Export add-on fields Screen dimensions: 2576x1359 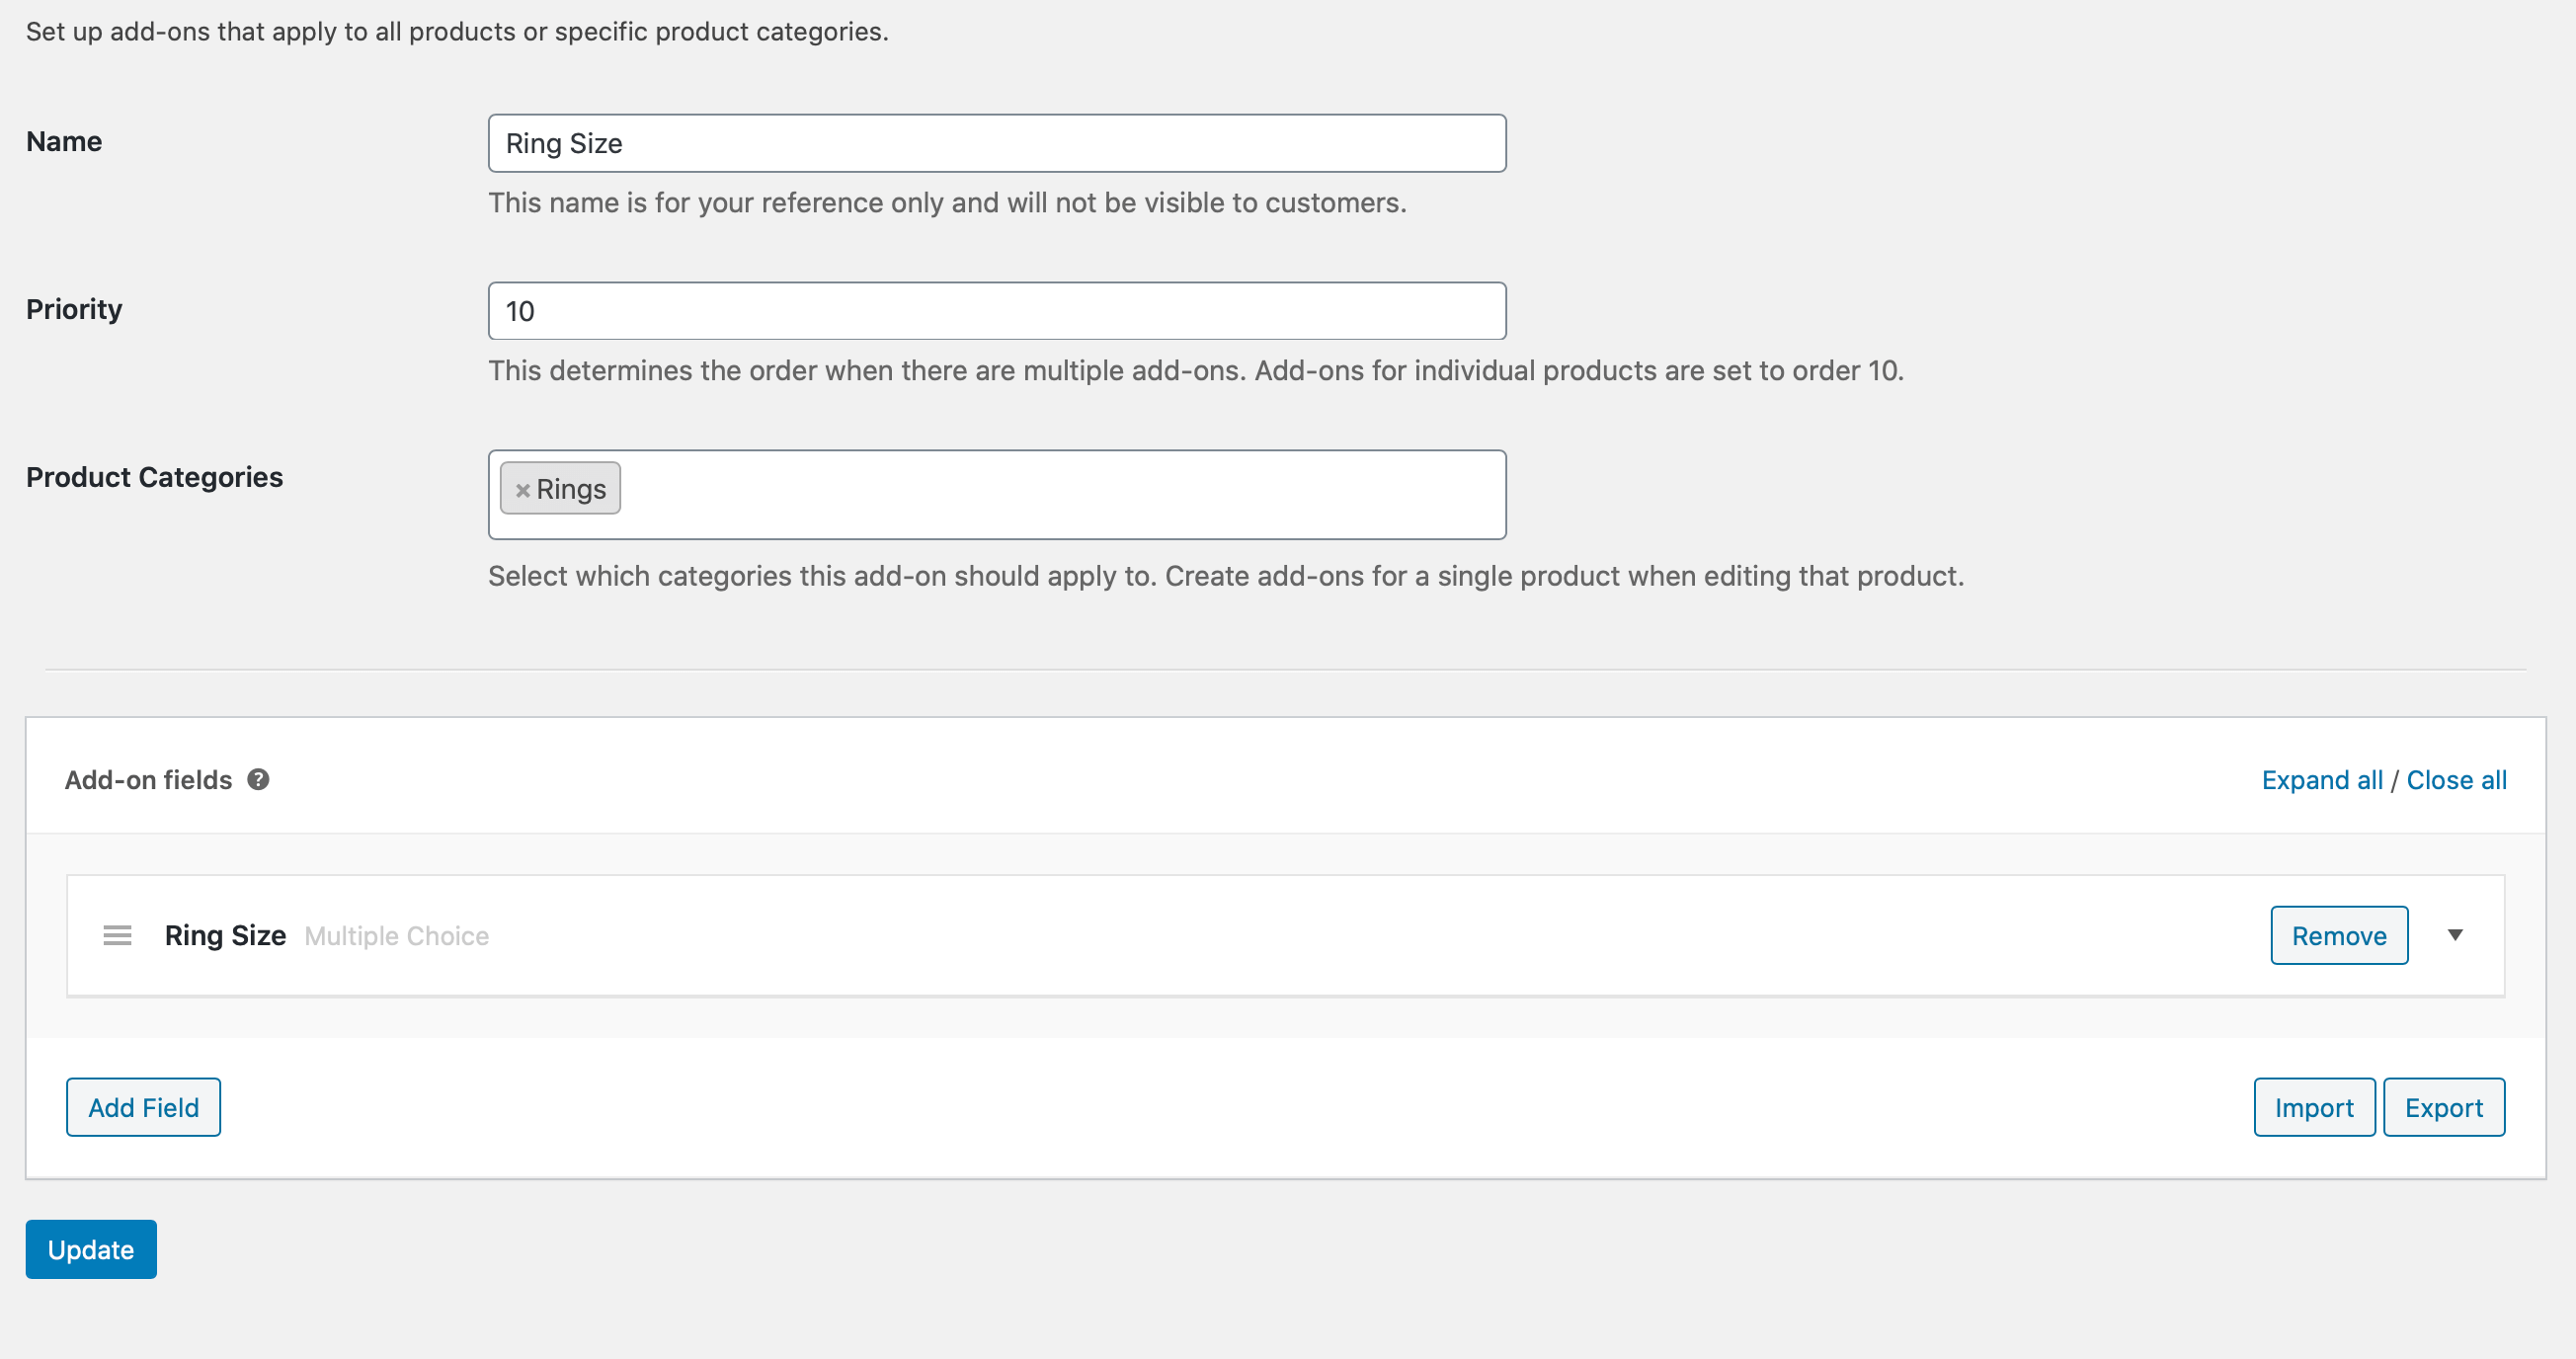pos(2443,1108)
